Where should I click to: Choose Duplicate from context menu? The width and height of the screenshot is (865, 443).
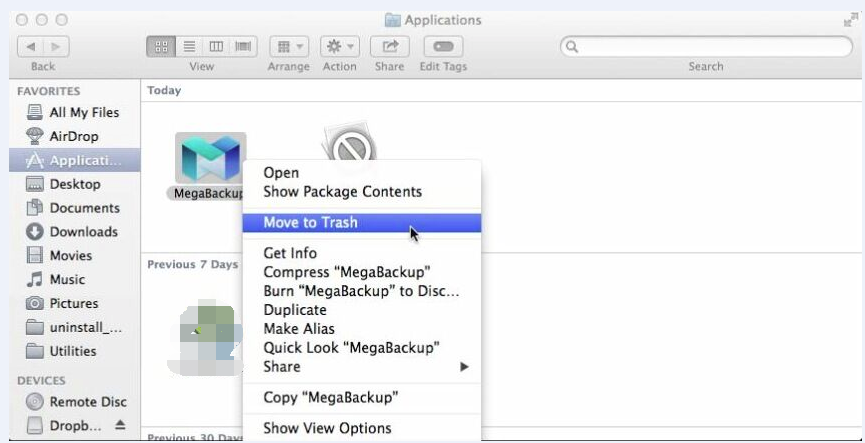coord(362,310)
